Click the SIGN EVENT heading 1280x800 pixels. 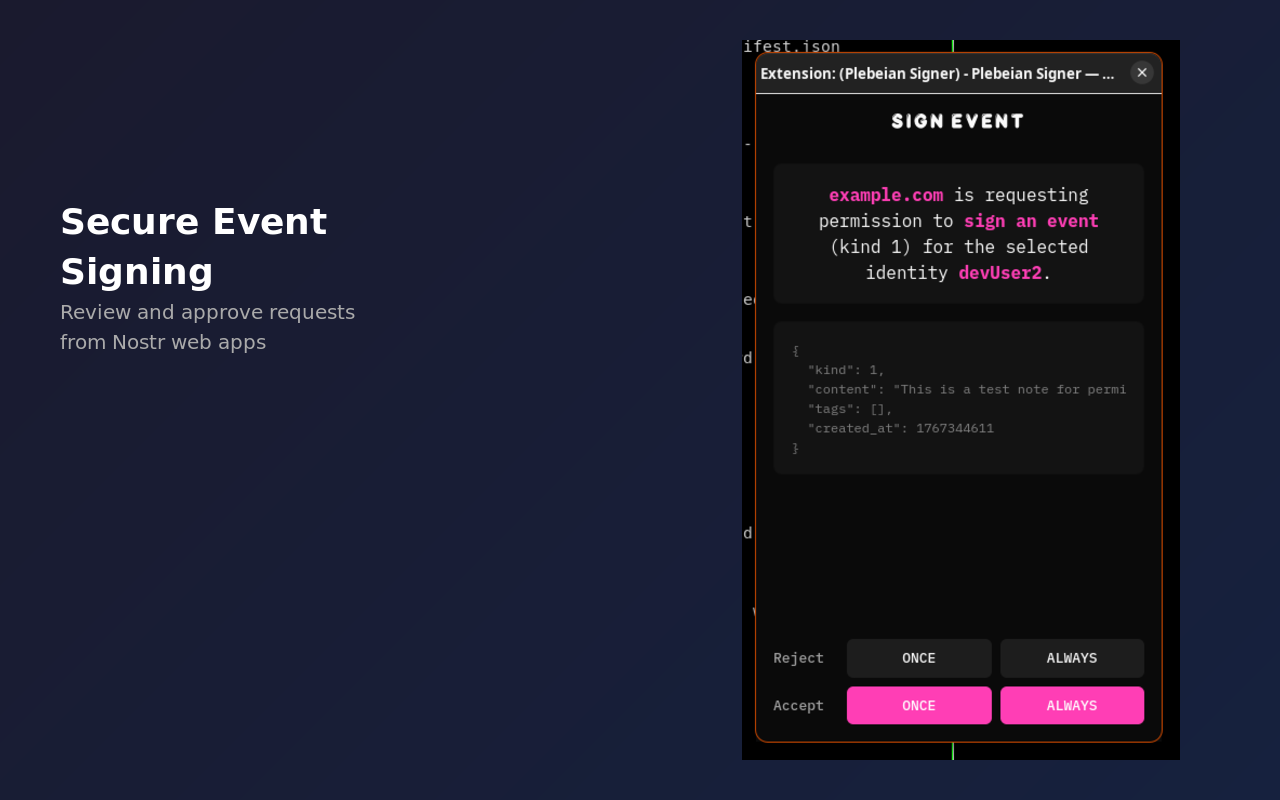coord(957,122)
